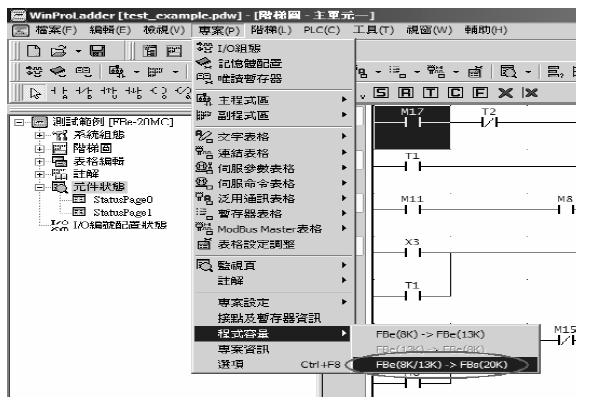The width and height of the screenshot is (603, 407).
Task: Click the sub program toolbar icon
Action: coord(155,72)
